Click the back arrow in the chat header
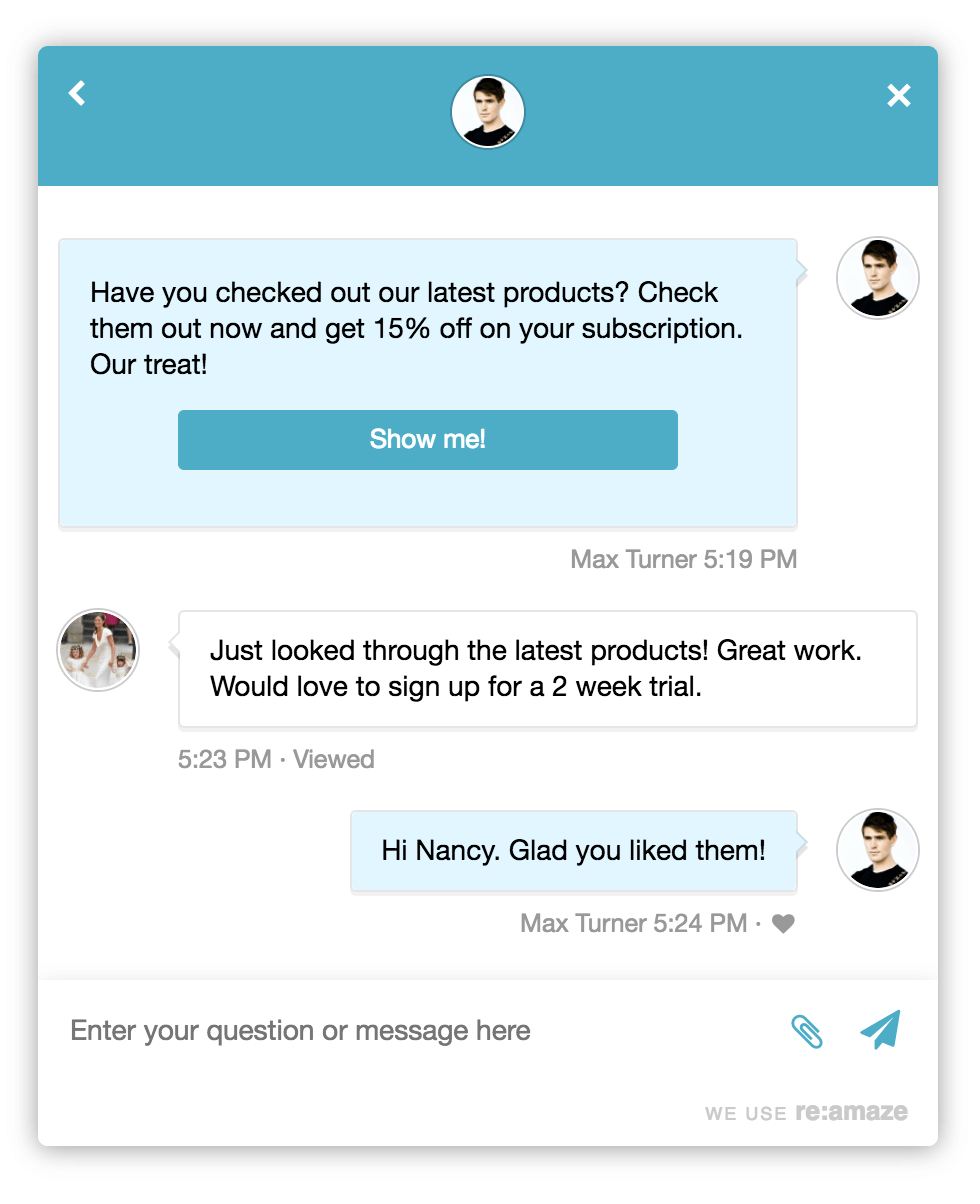The width and height of the screenshot is (980, 1204). pyautogui.click(x=77, y=94)
